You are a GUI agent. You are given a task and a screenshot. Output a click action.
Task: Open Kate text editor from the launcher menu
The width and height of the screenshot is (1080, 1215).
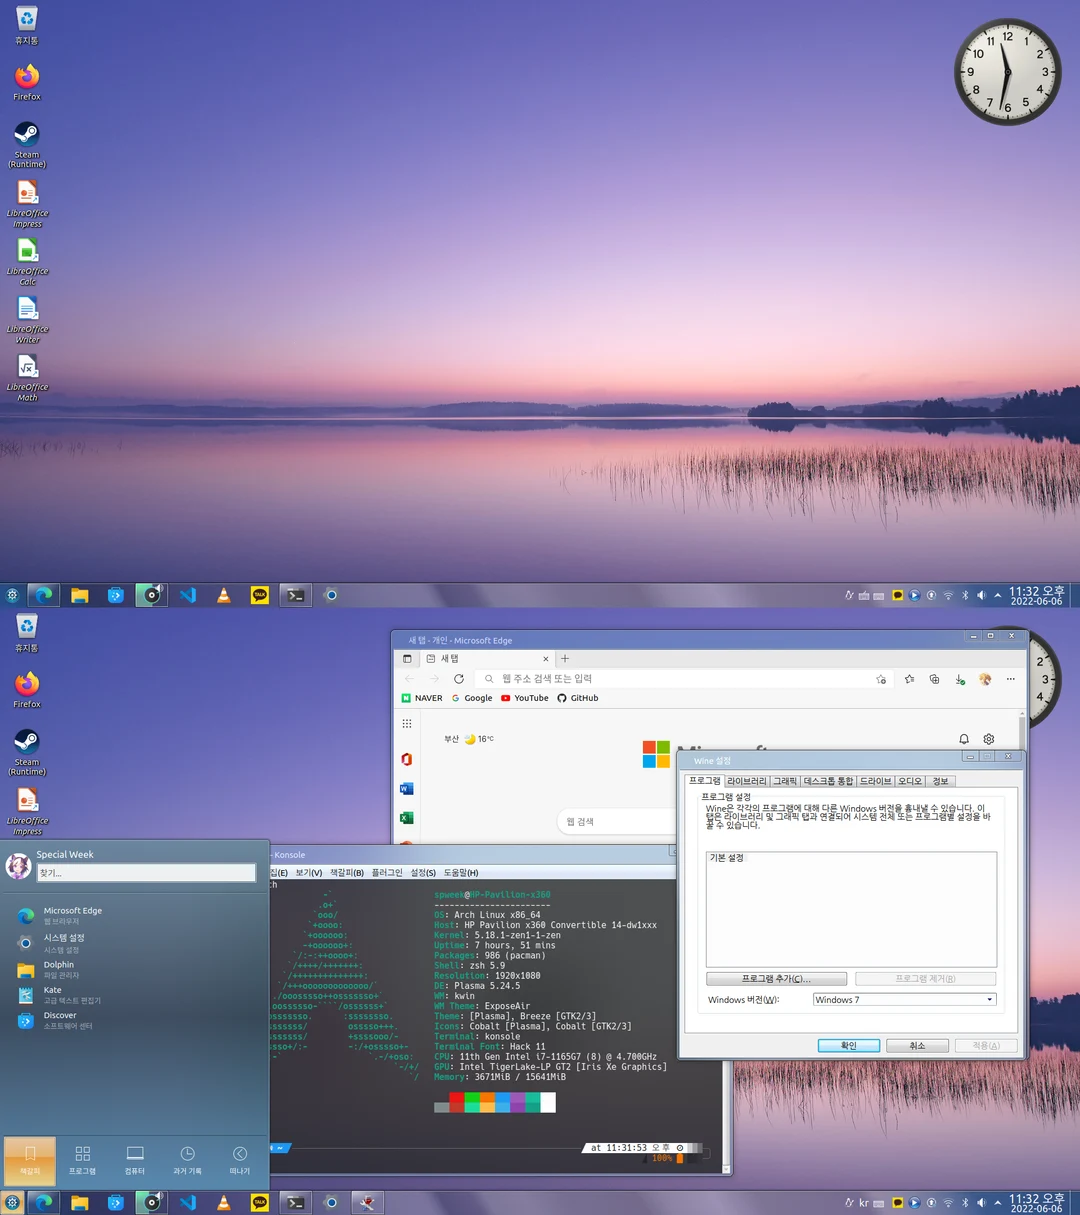point(51,994)
